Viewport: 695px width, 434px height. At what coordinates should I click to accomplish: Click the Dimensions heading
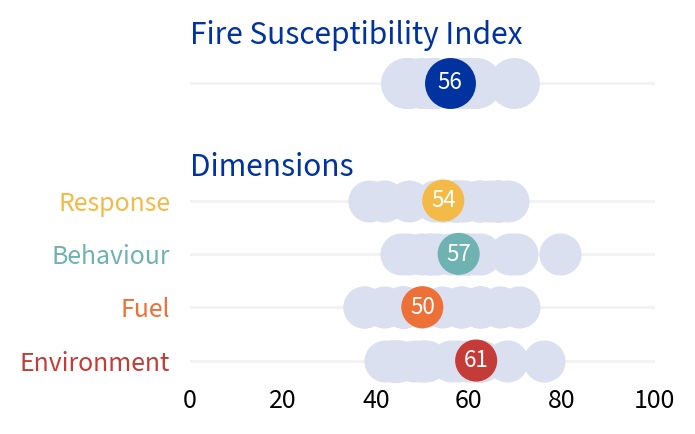(x=271, y=164)
